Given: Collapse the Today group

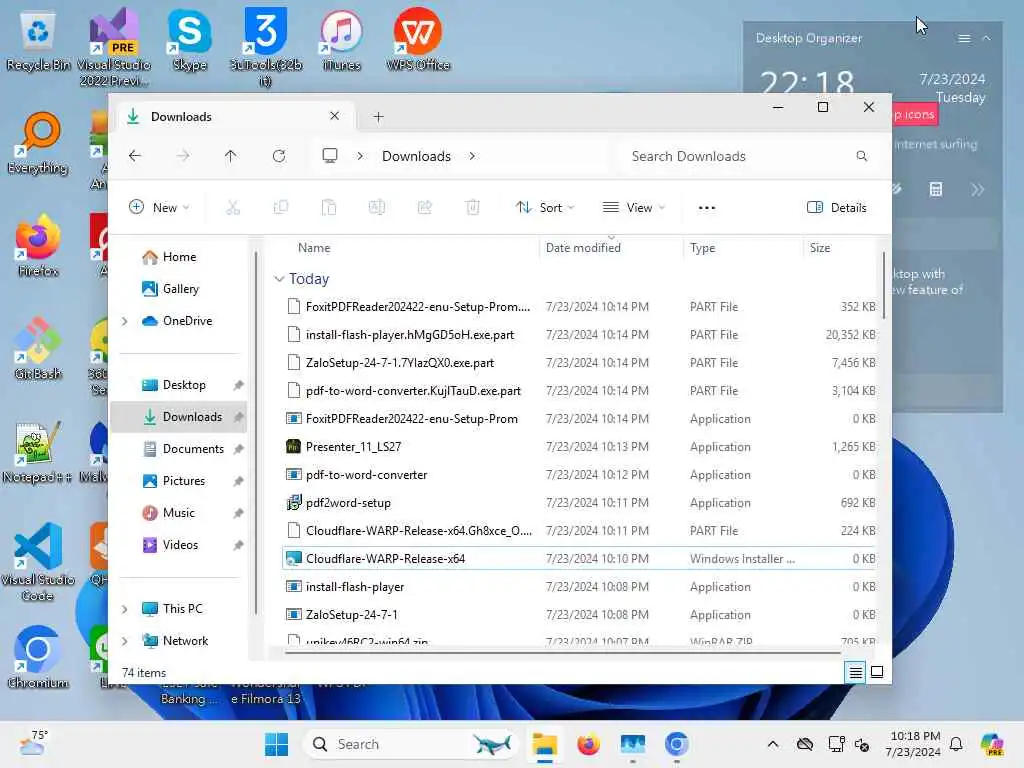Looking at the screenshot, I should pos(279,279).
